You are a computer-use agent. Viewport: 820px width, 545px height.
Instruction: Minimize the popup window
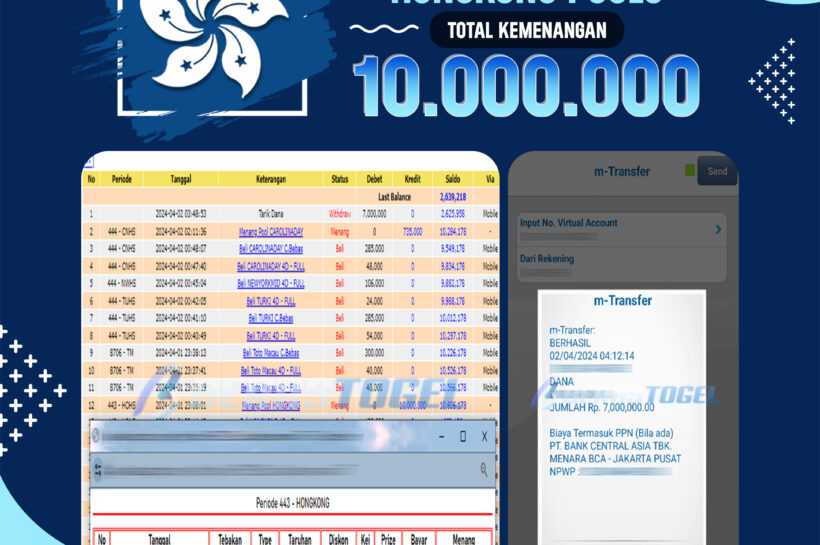point(440,437)
